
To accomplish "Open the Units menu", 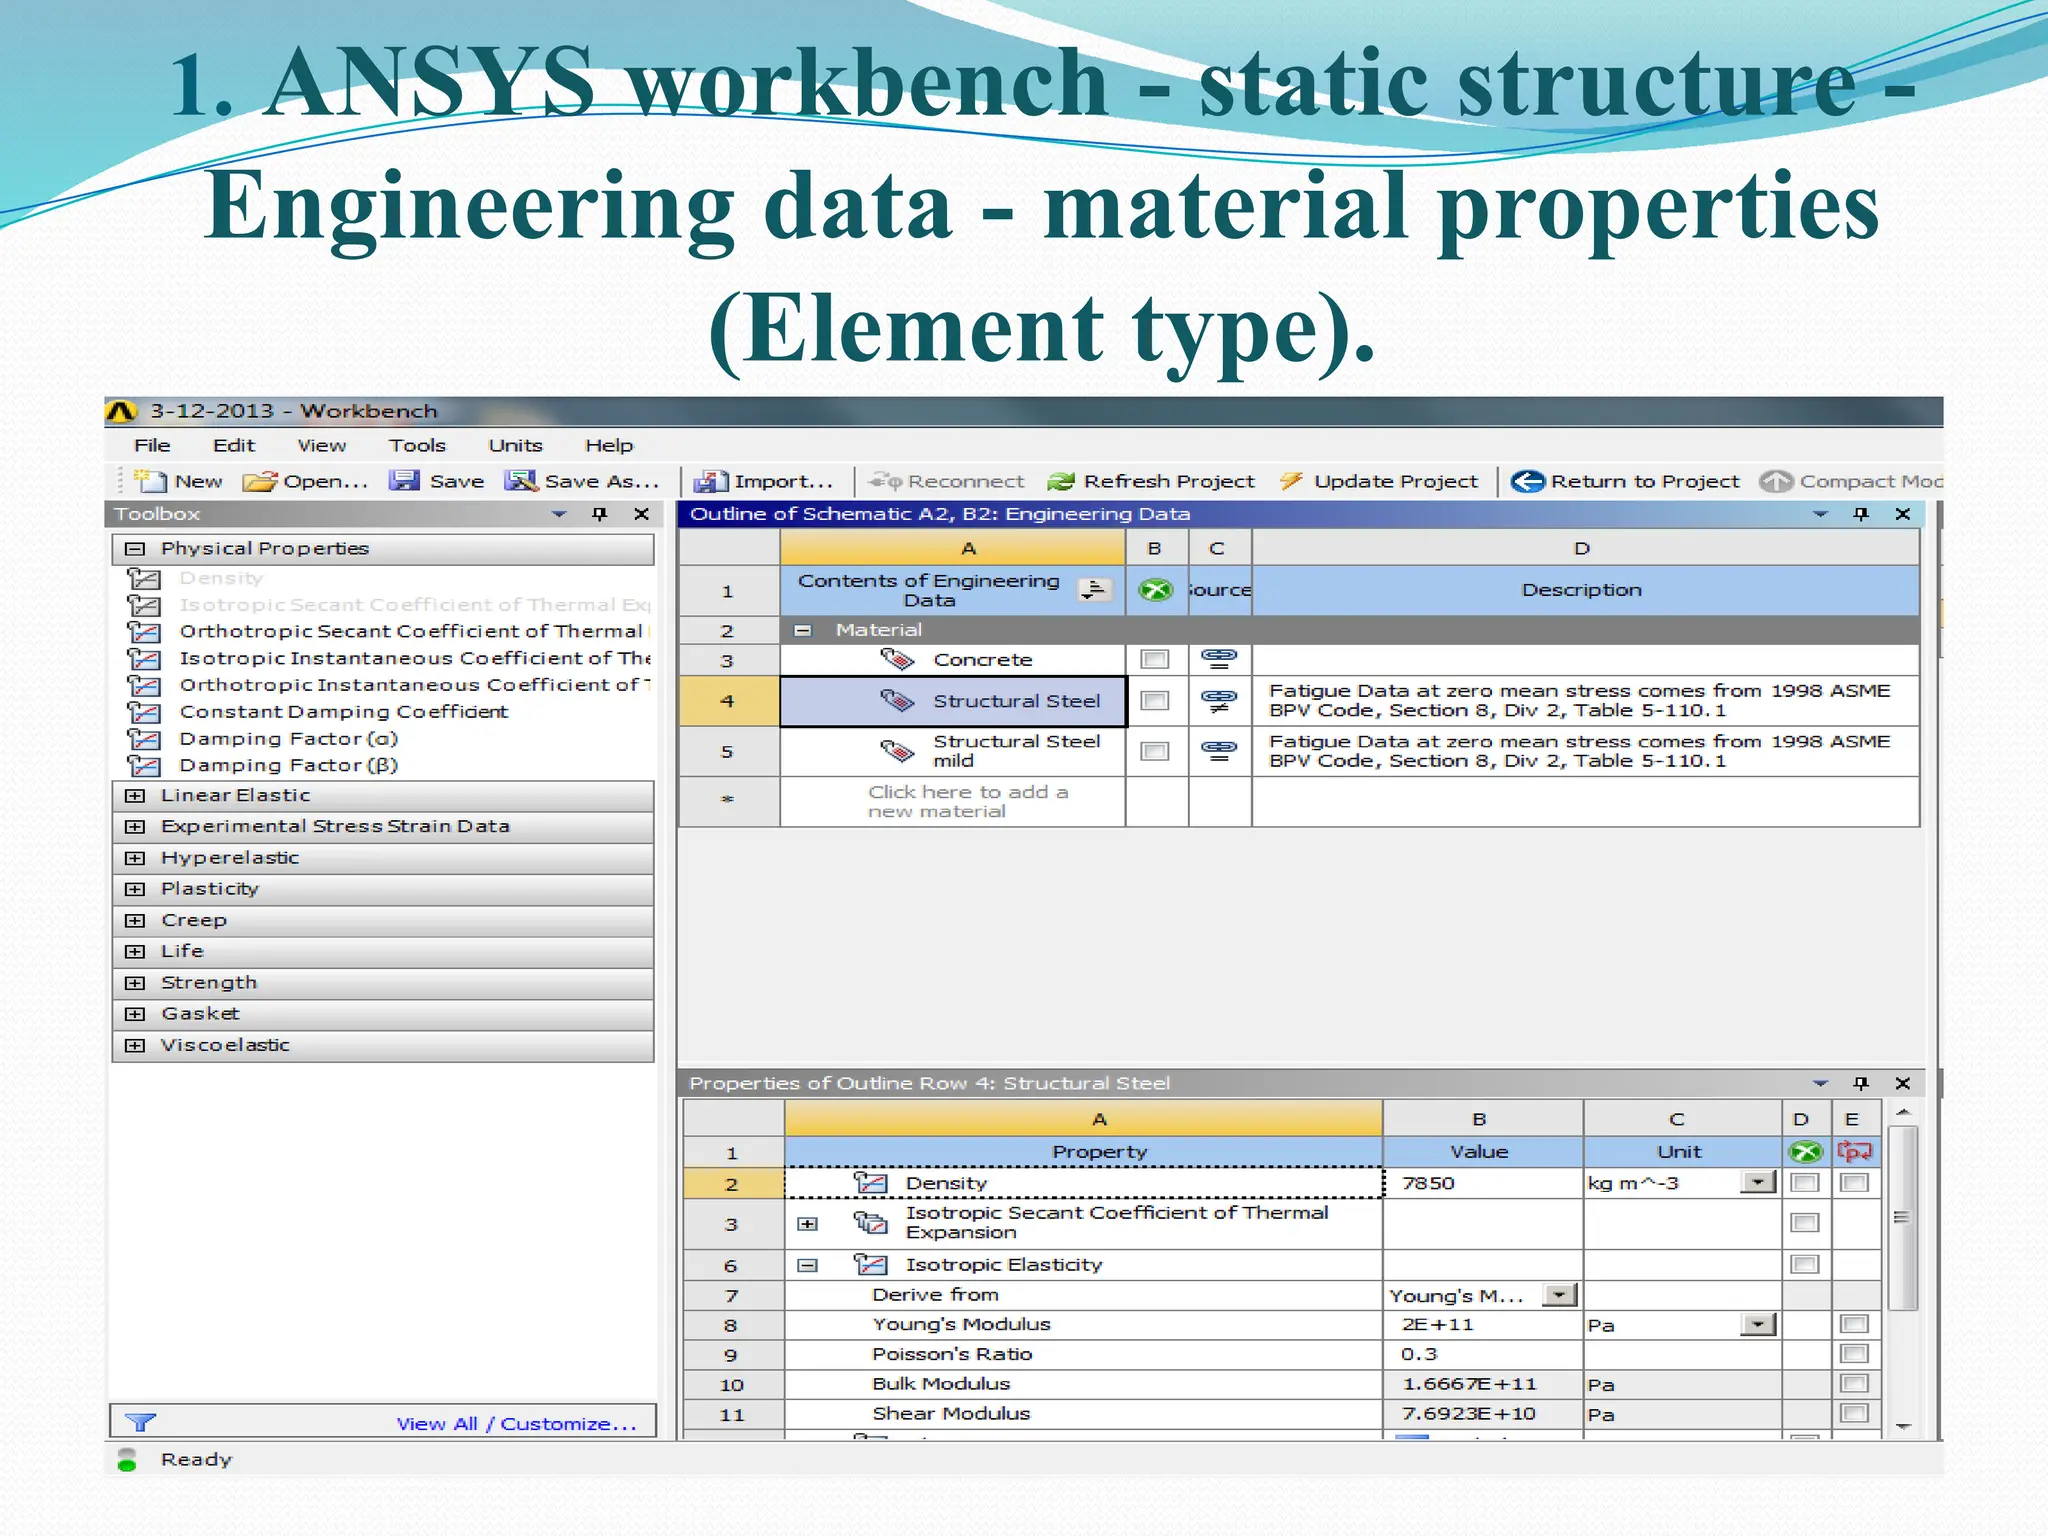I will [x=515, y=445].
